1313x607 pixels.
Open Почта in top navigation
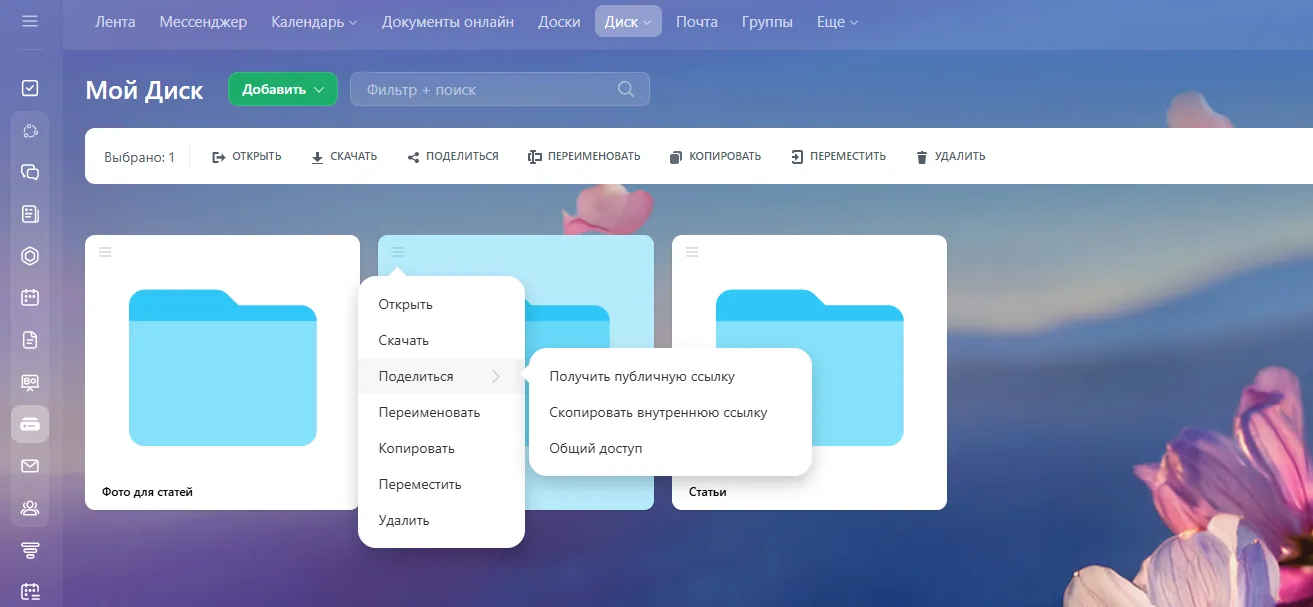click(697, 21)
